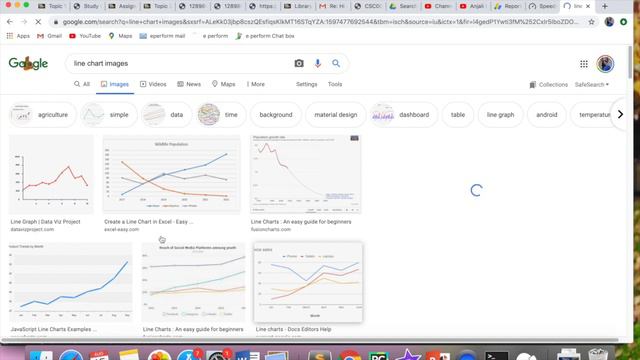Open Apps bookmark shortcut

point(18,36)
